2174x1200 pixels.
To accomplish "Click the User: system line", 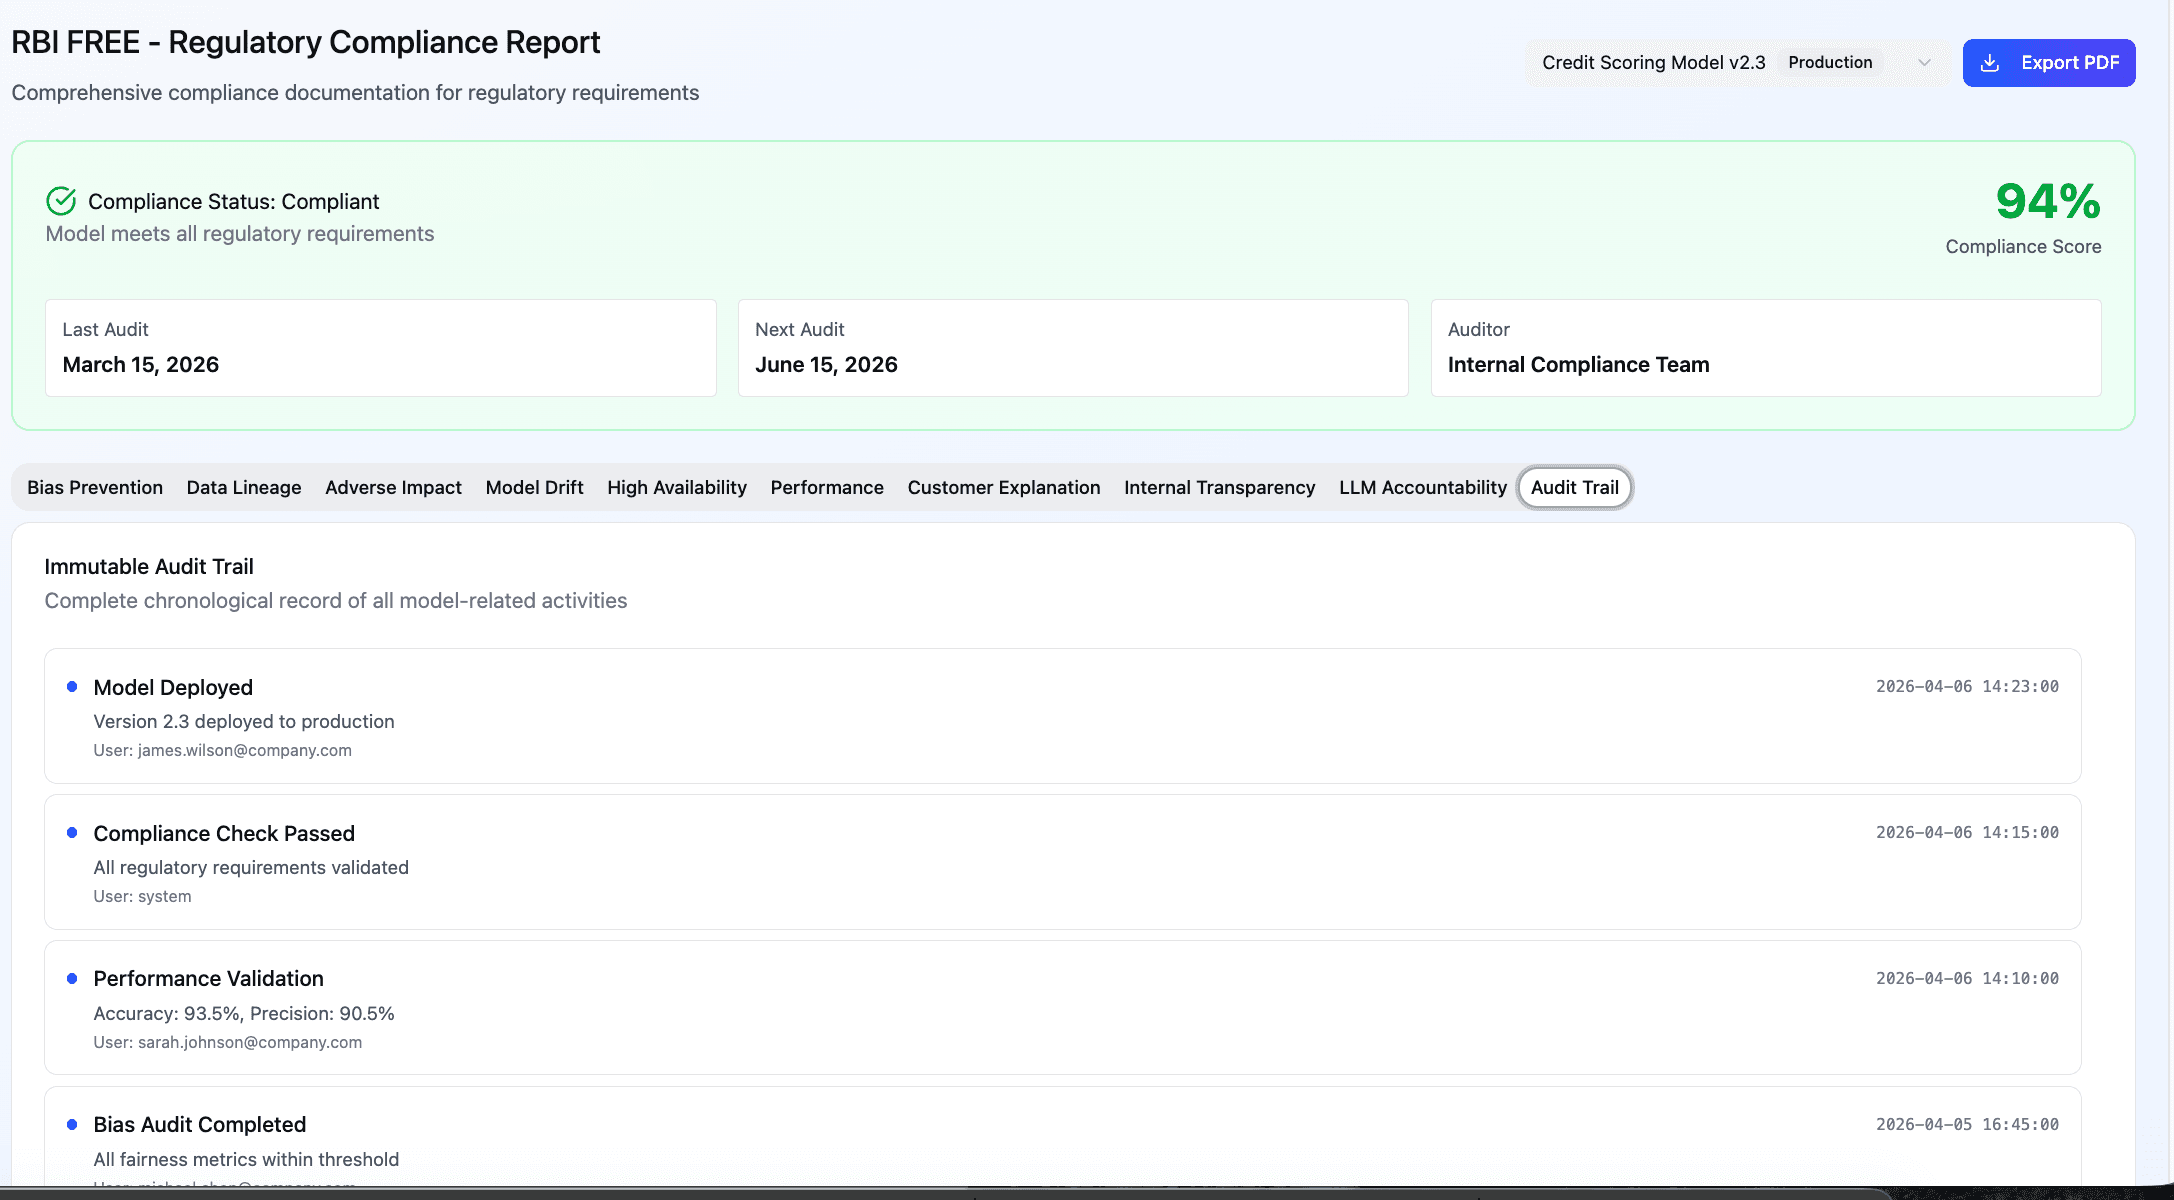I will 142,896.
